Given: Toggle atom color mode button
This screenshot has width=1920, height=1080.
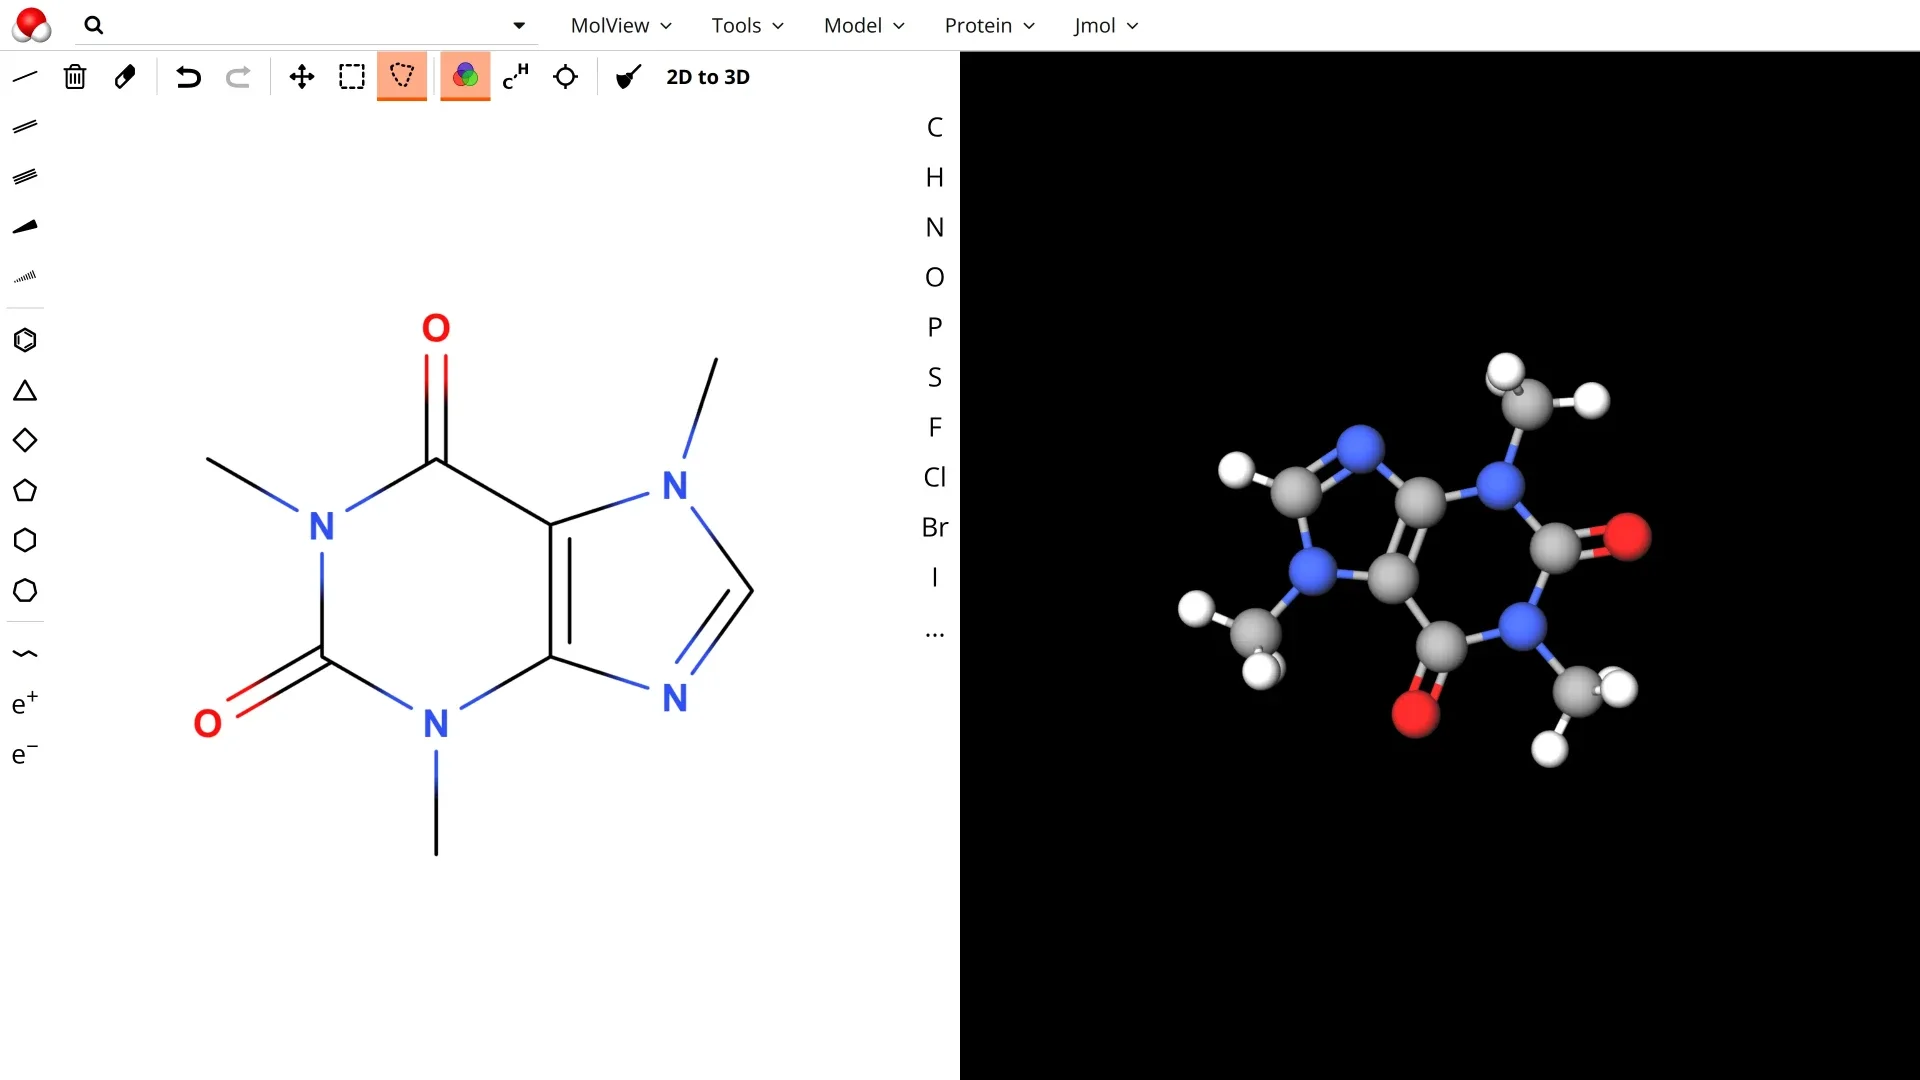Looking at the screenshot, I should [465, 77].
